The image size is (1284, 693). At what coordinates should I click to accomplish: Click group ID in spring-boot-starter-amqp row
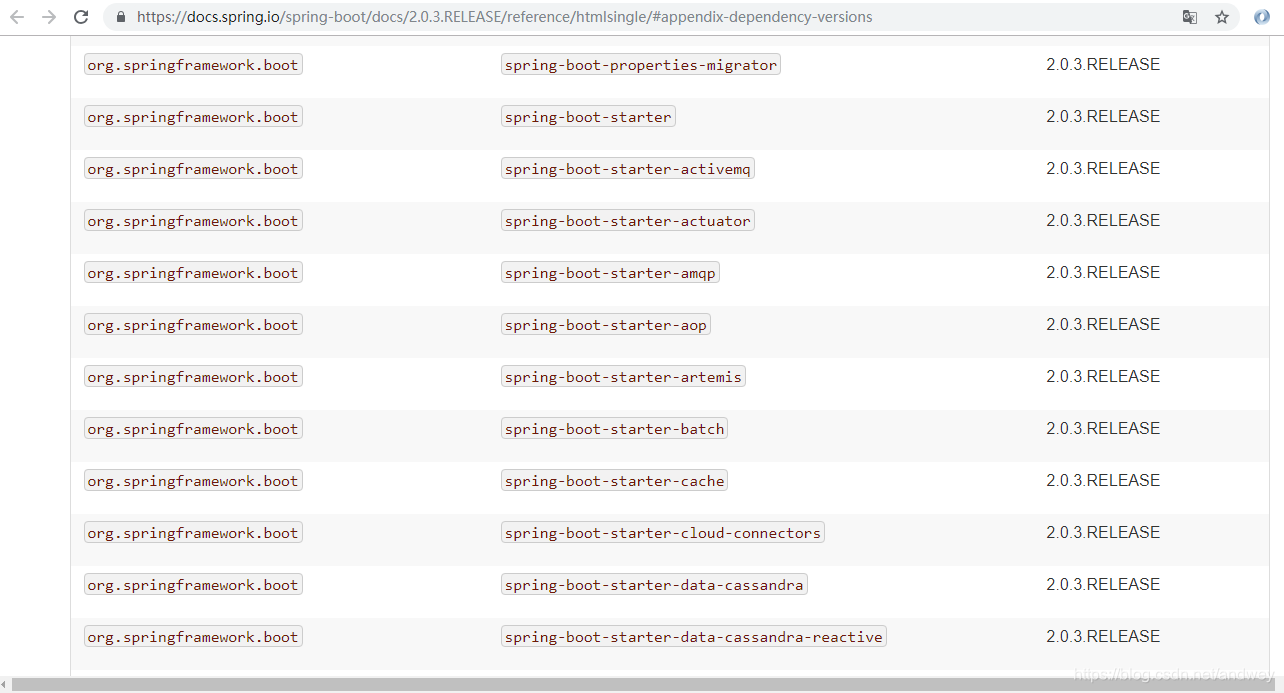193,273
